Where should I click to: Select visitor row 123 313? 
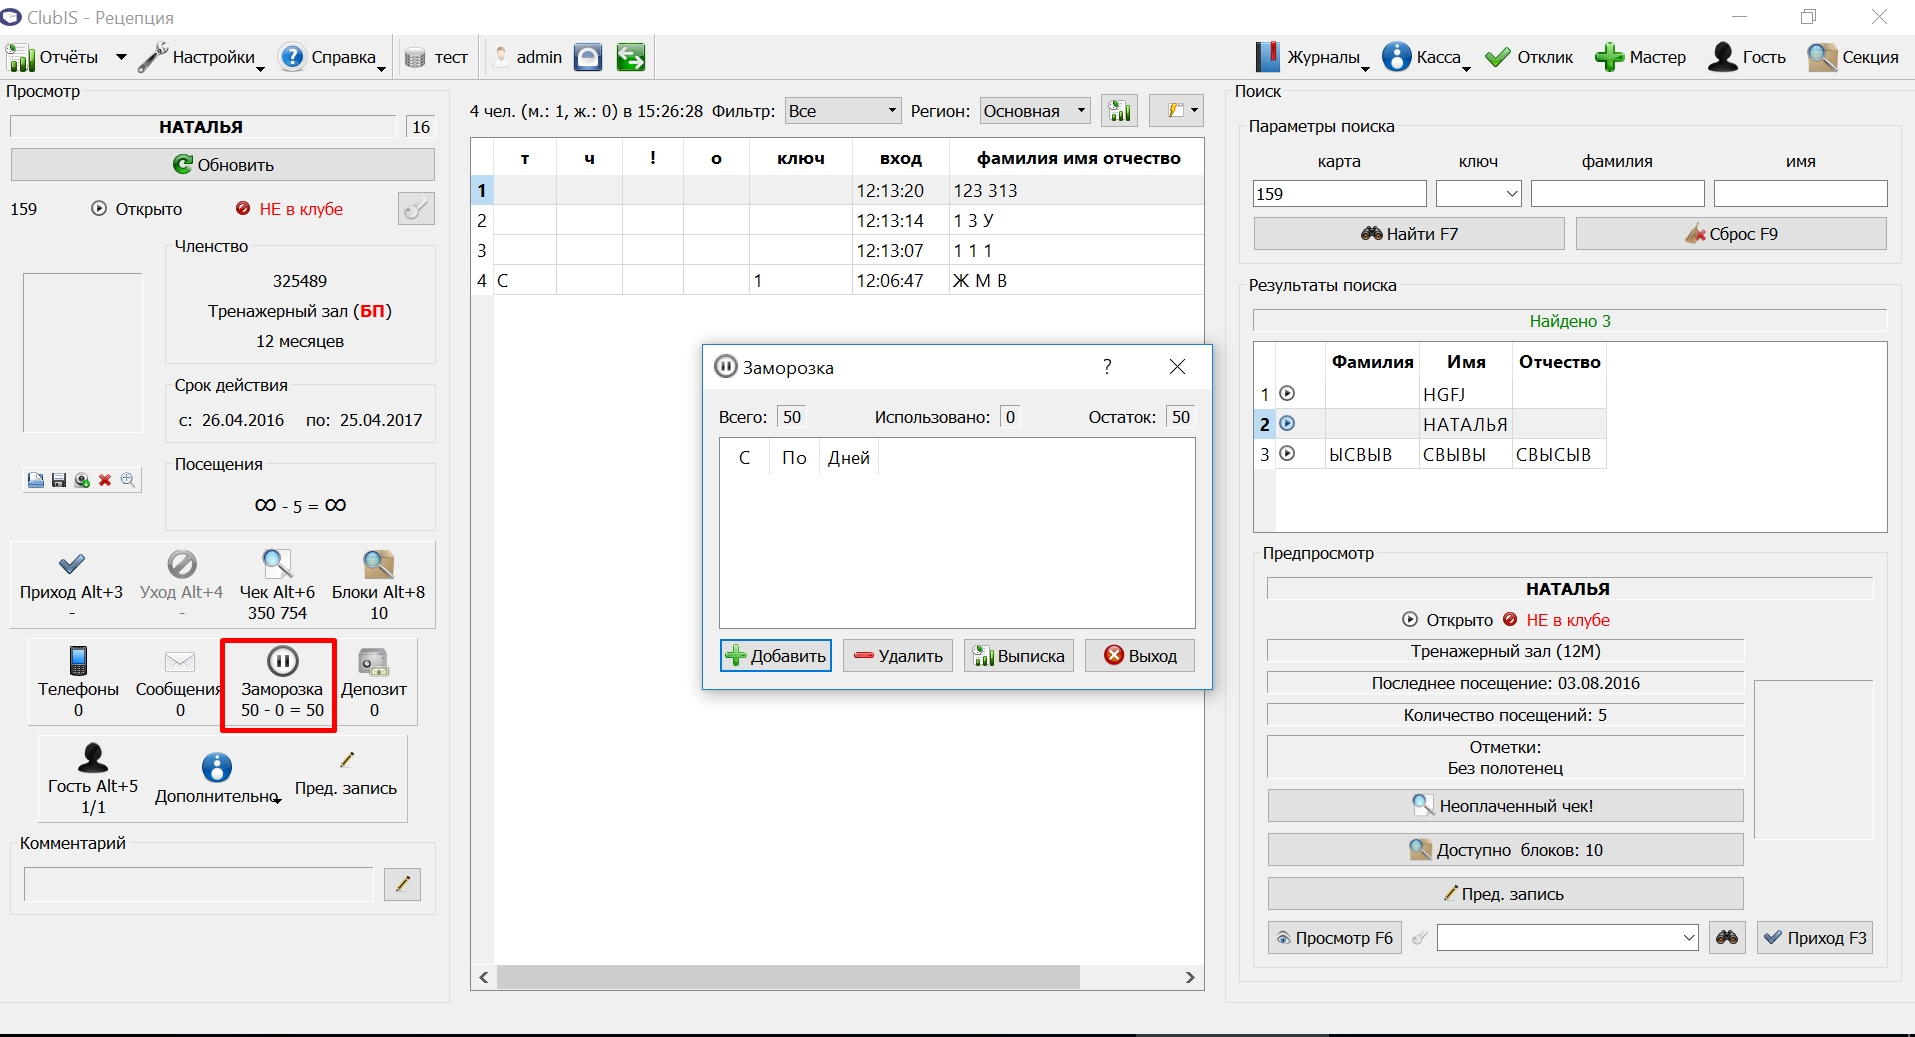(838, 190)
